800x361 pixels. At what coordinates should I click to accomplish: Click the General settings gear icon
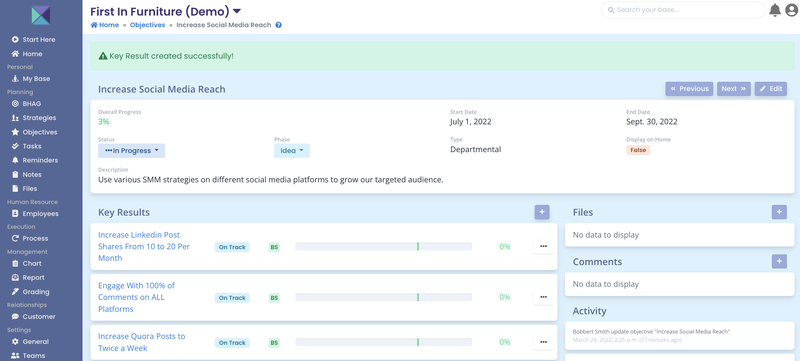[15, 341]
